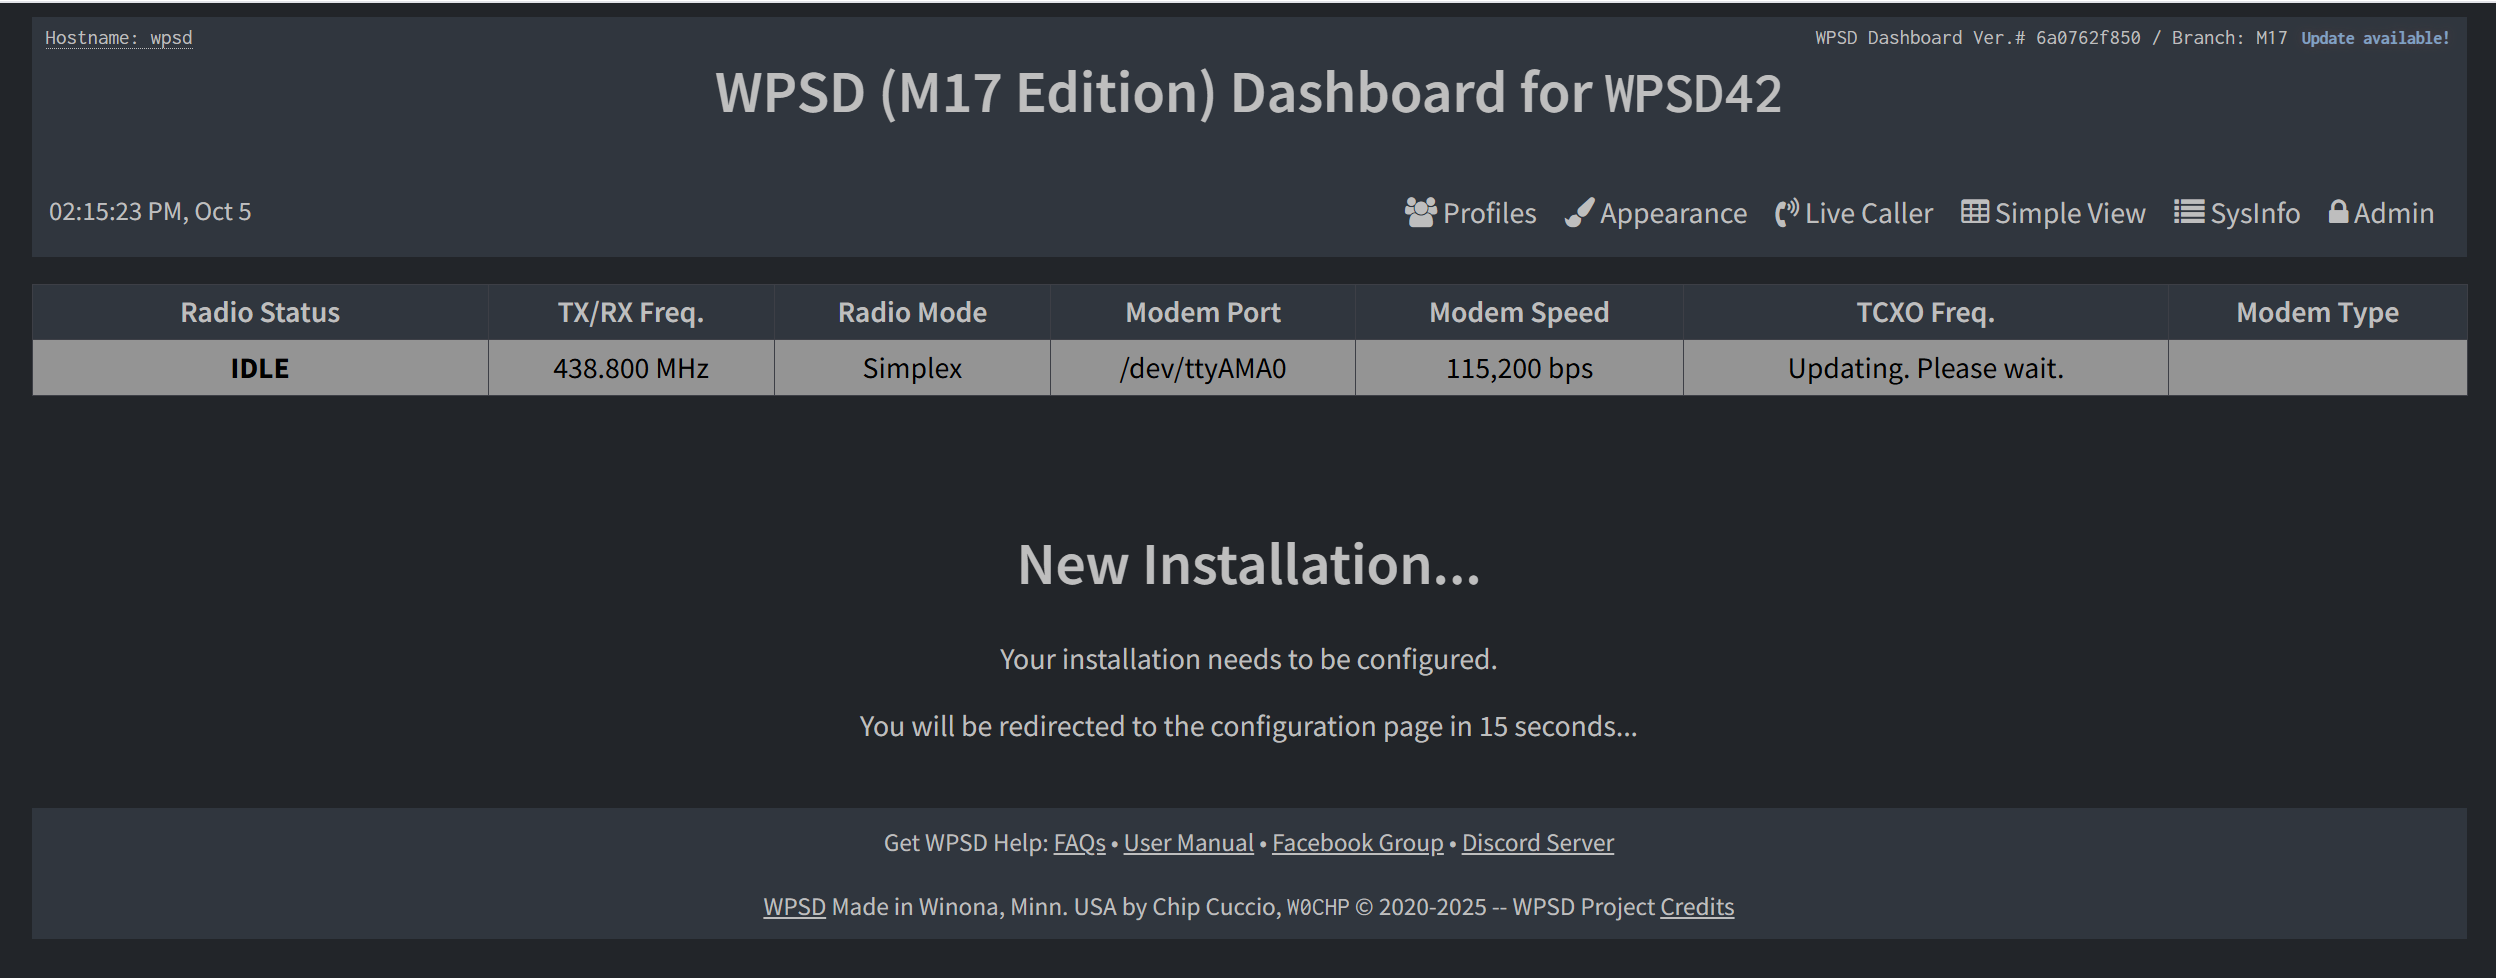Open the User Manual link
The width and height of the screenshot is (2496, 978).
pos(1189,843)
